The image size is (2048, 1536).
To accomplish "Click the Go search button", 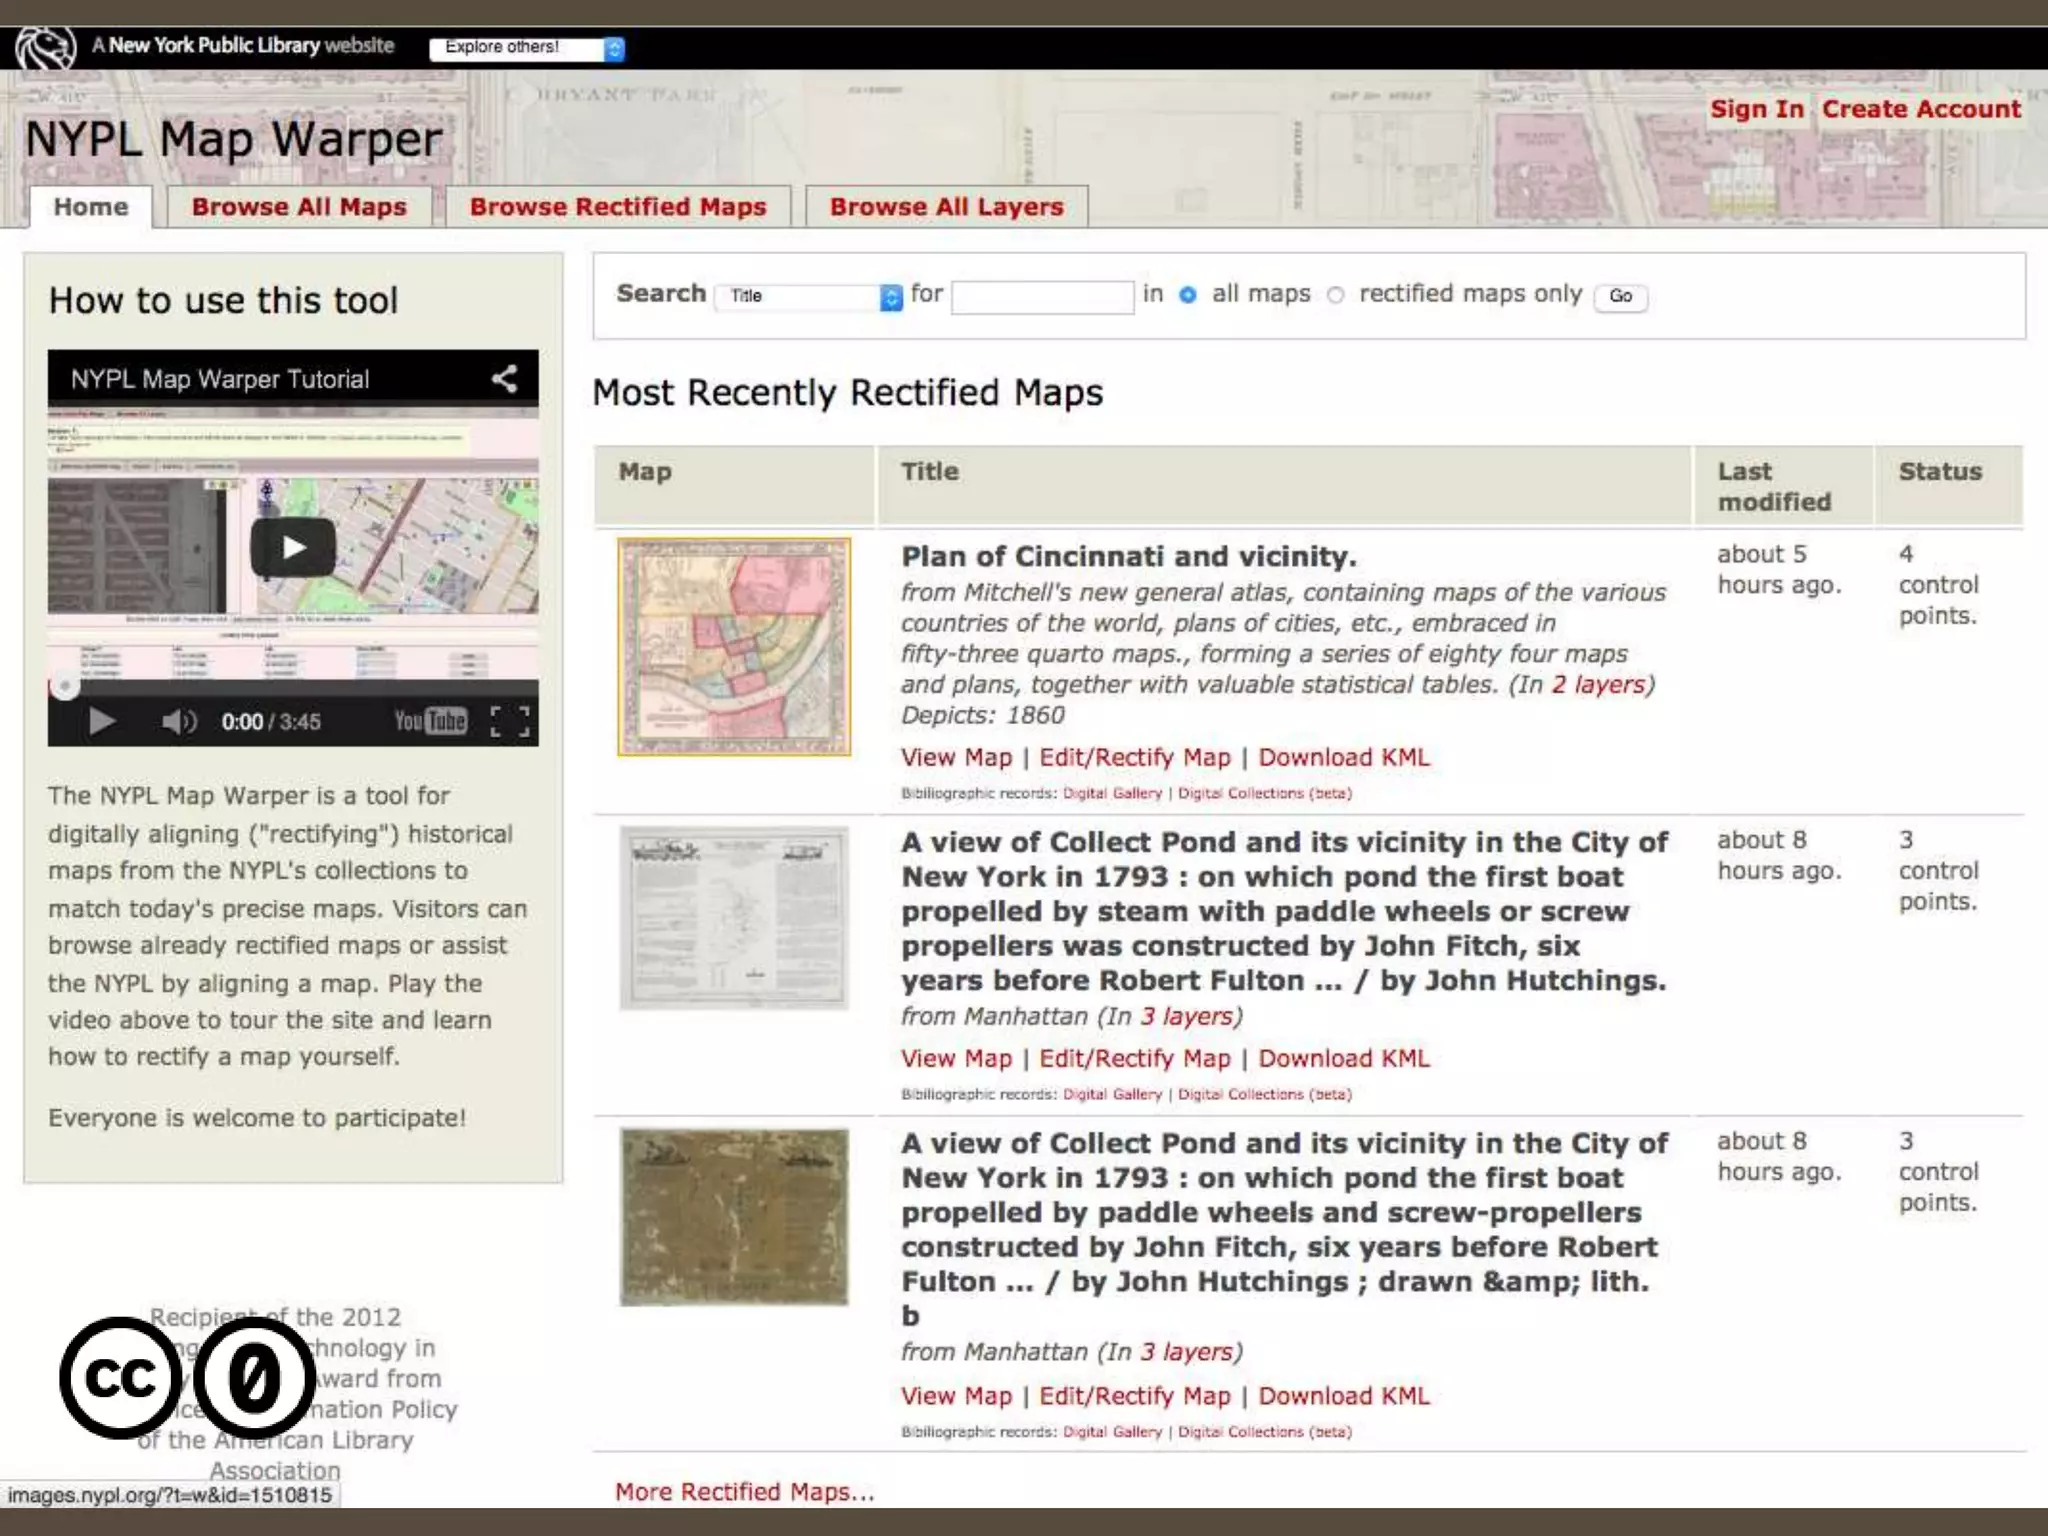I will (x=1620, y=296).
